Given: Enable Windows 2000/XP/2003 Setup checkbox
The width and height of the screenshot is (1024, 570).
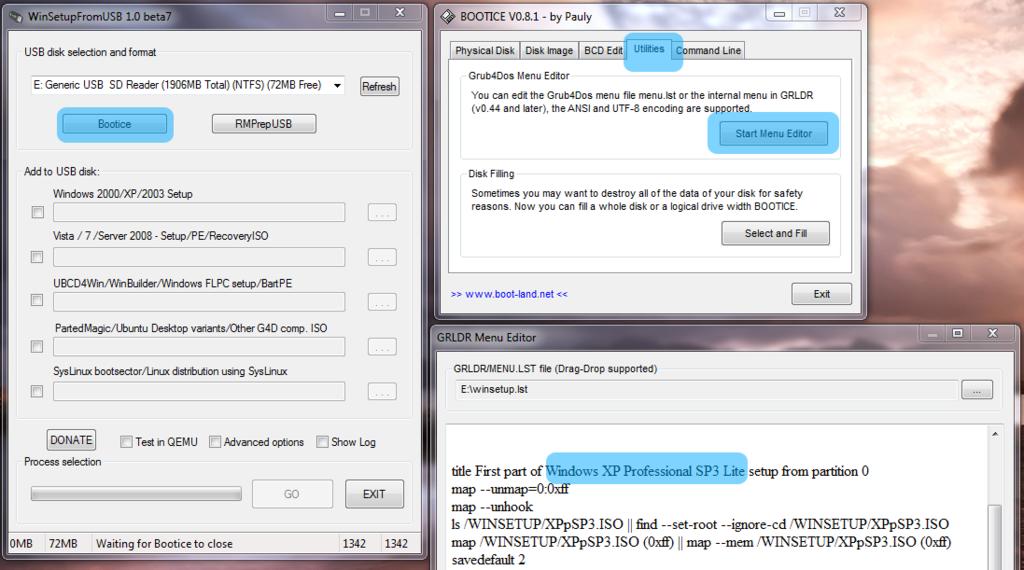Looking at the screenshot, I should (38, 212).
